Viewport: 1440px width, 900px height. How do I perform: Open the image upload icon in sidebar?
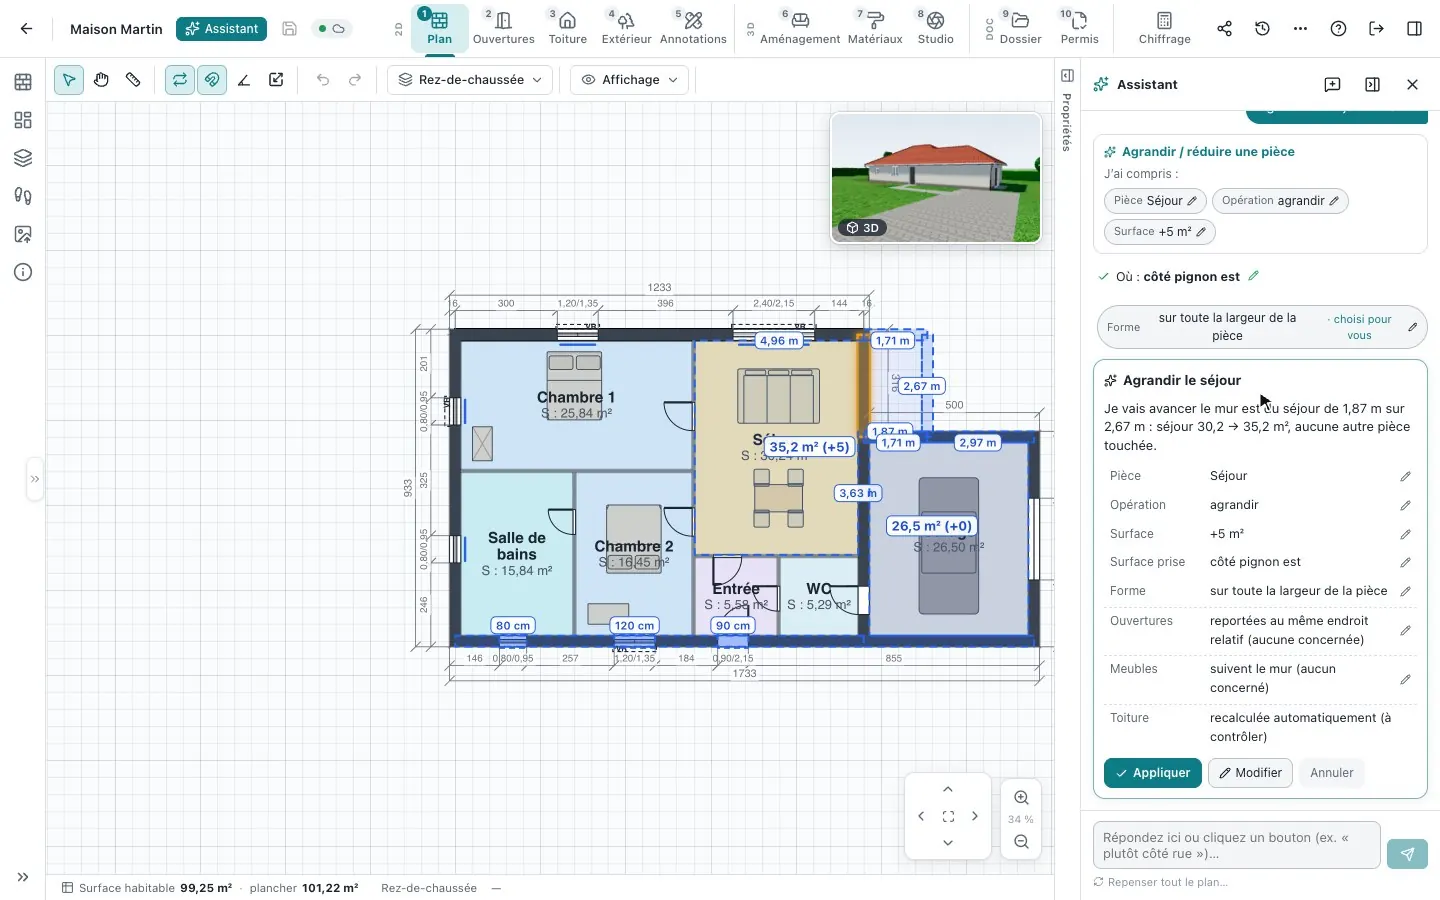coord(23,234)
